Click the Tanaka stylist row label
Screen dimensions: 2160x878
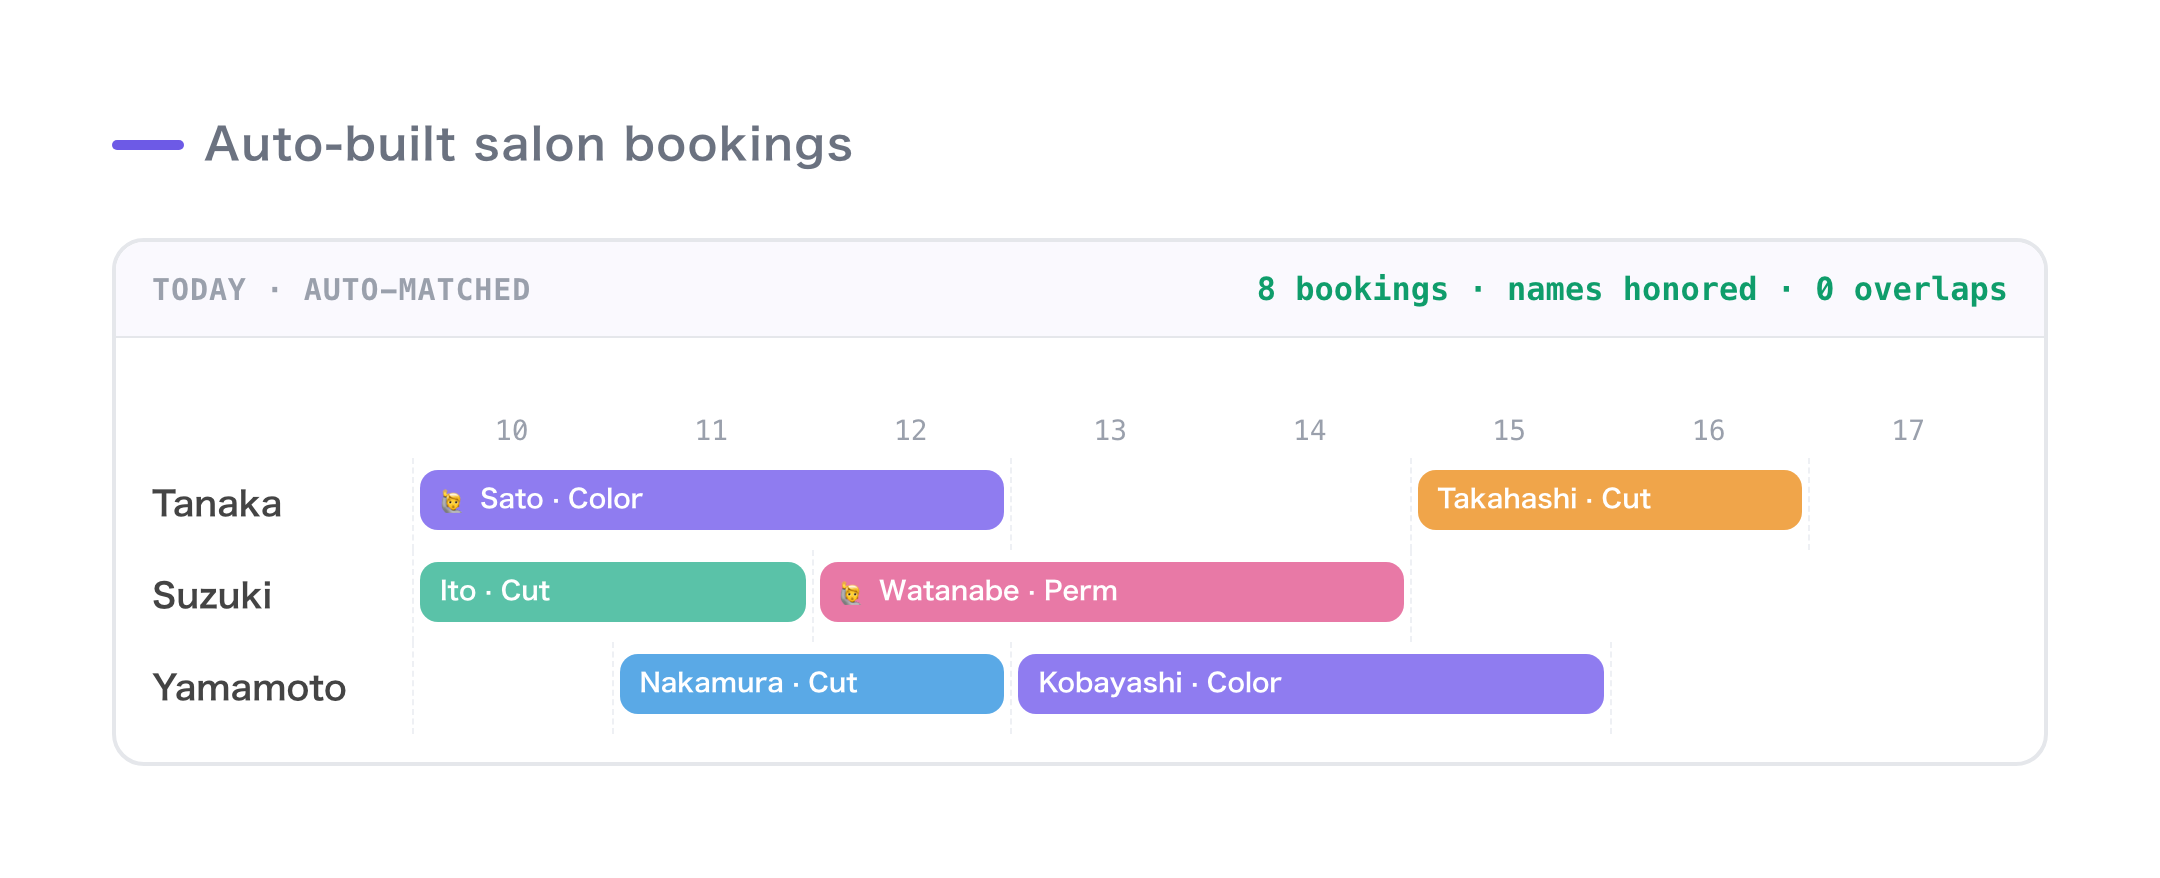click(217, 503)
